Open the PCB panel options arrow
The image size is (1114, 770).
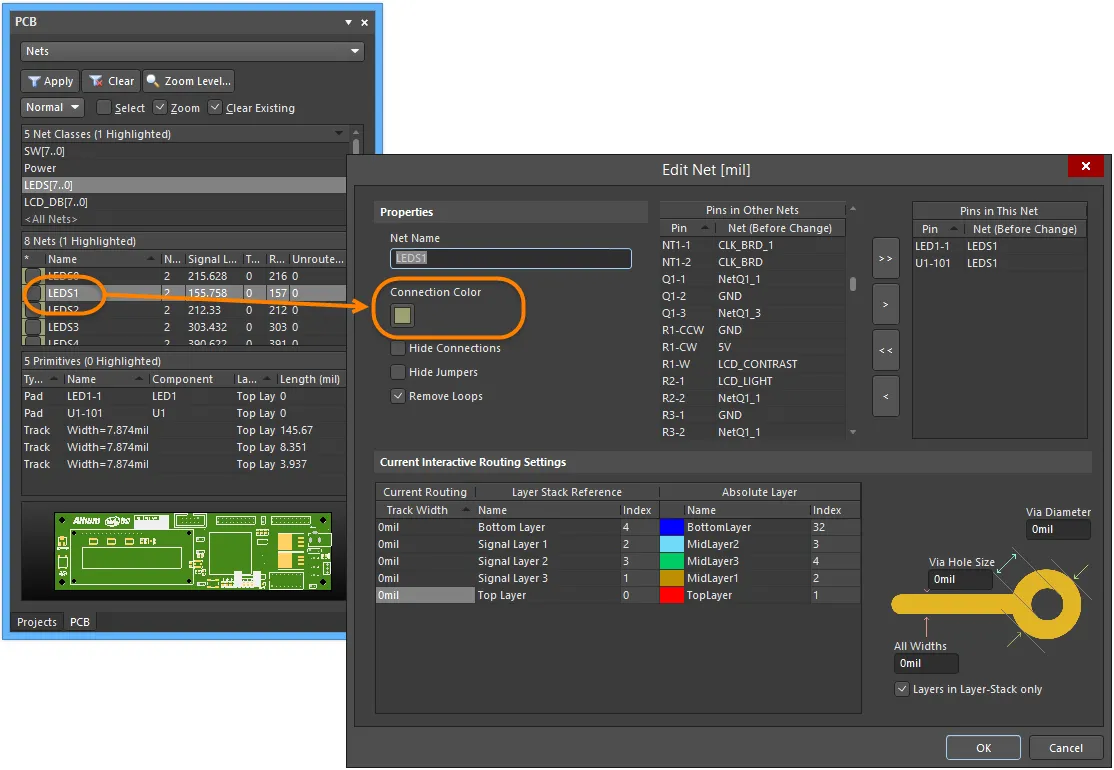point(348,22)
